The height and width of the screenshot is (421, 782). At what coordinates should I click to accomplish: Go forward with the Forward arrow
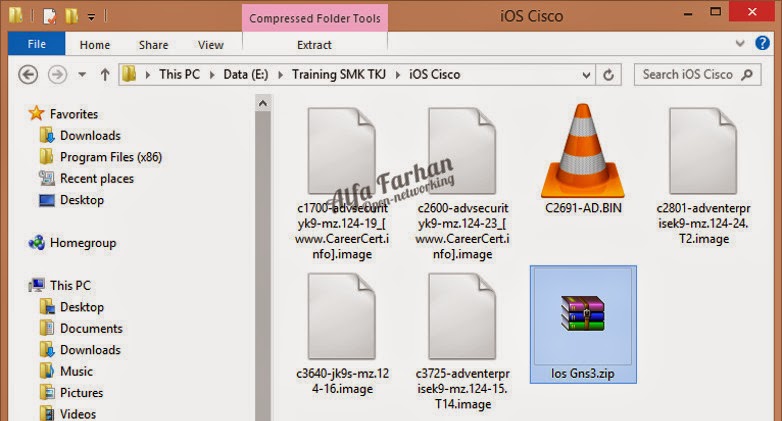(57, 75)
